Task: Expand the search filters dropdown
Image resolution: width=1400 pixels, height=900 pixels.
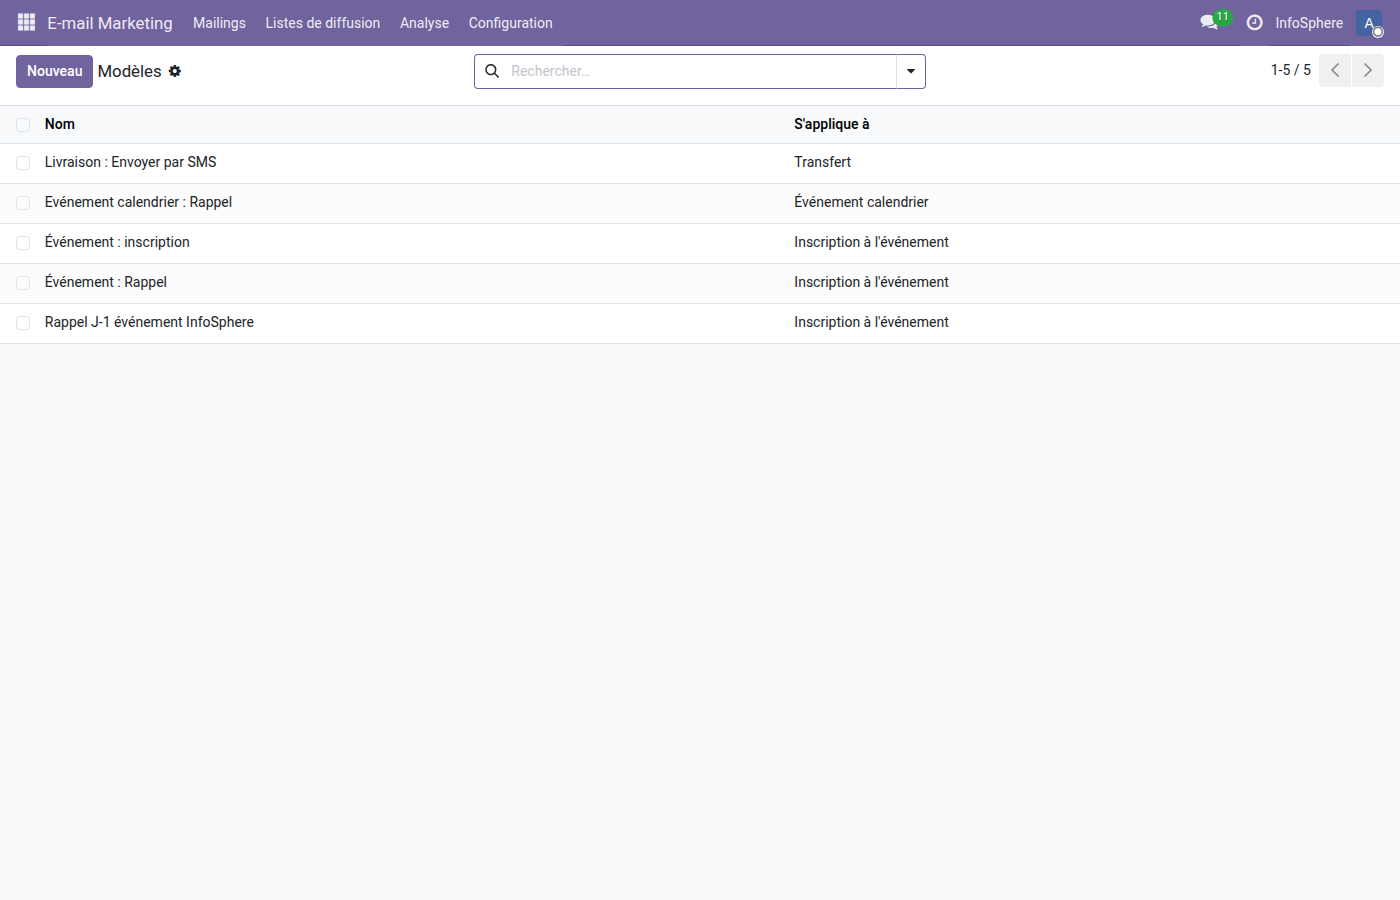Action: 910,71
